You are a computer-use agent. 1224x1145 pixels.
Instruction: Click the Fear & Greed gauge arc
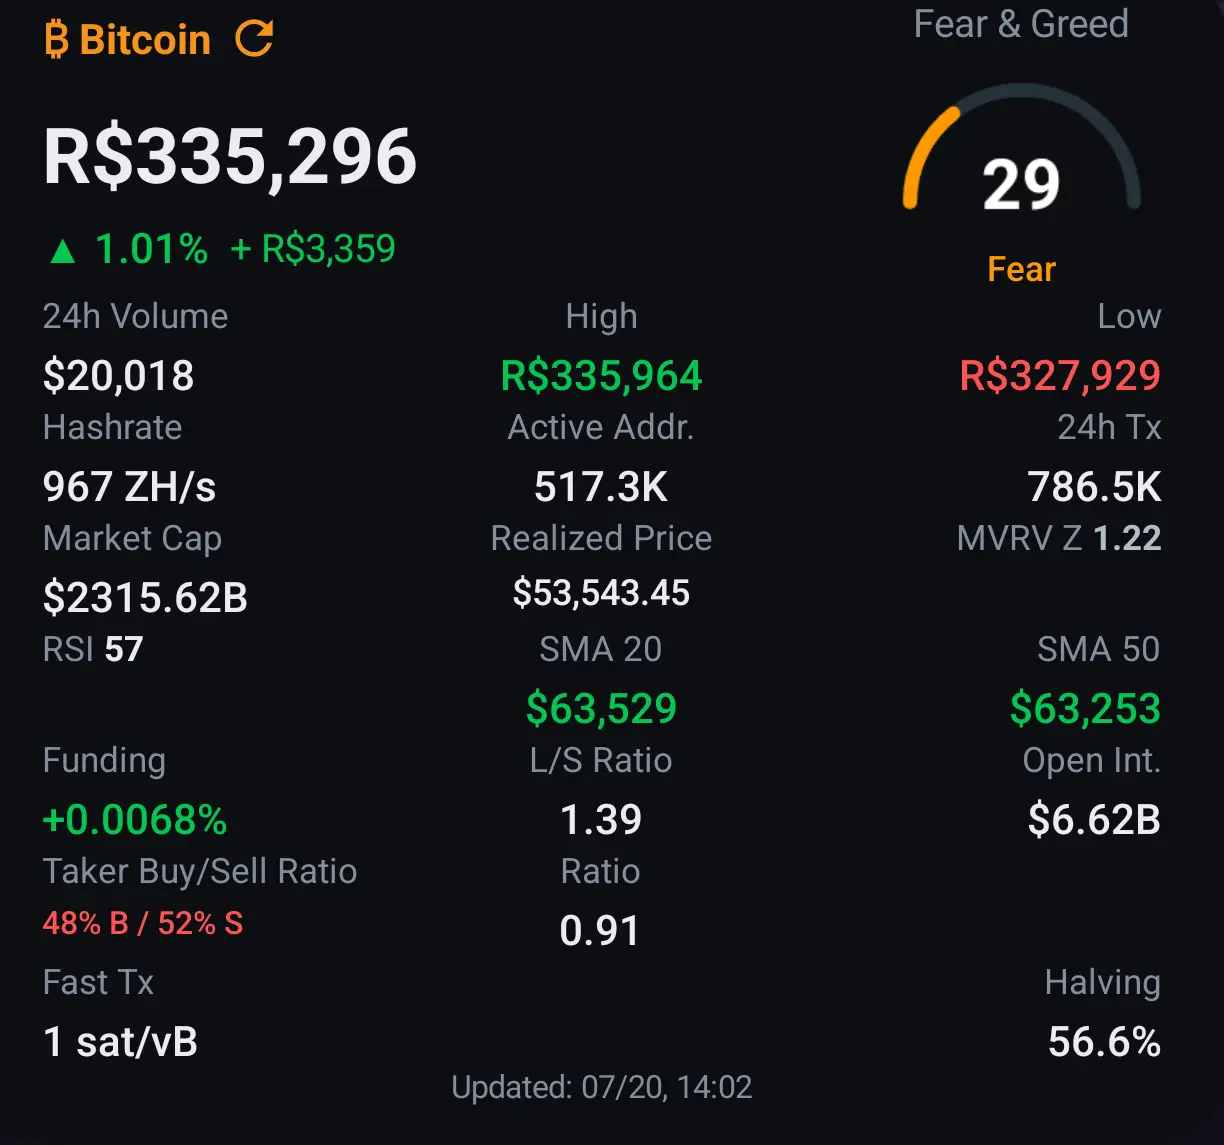(1021, 146)
